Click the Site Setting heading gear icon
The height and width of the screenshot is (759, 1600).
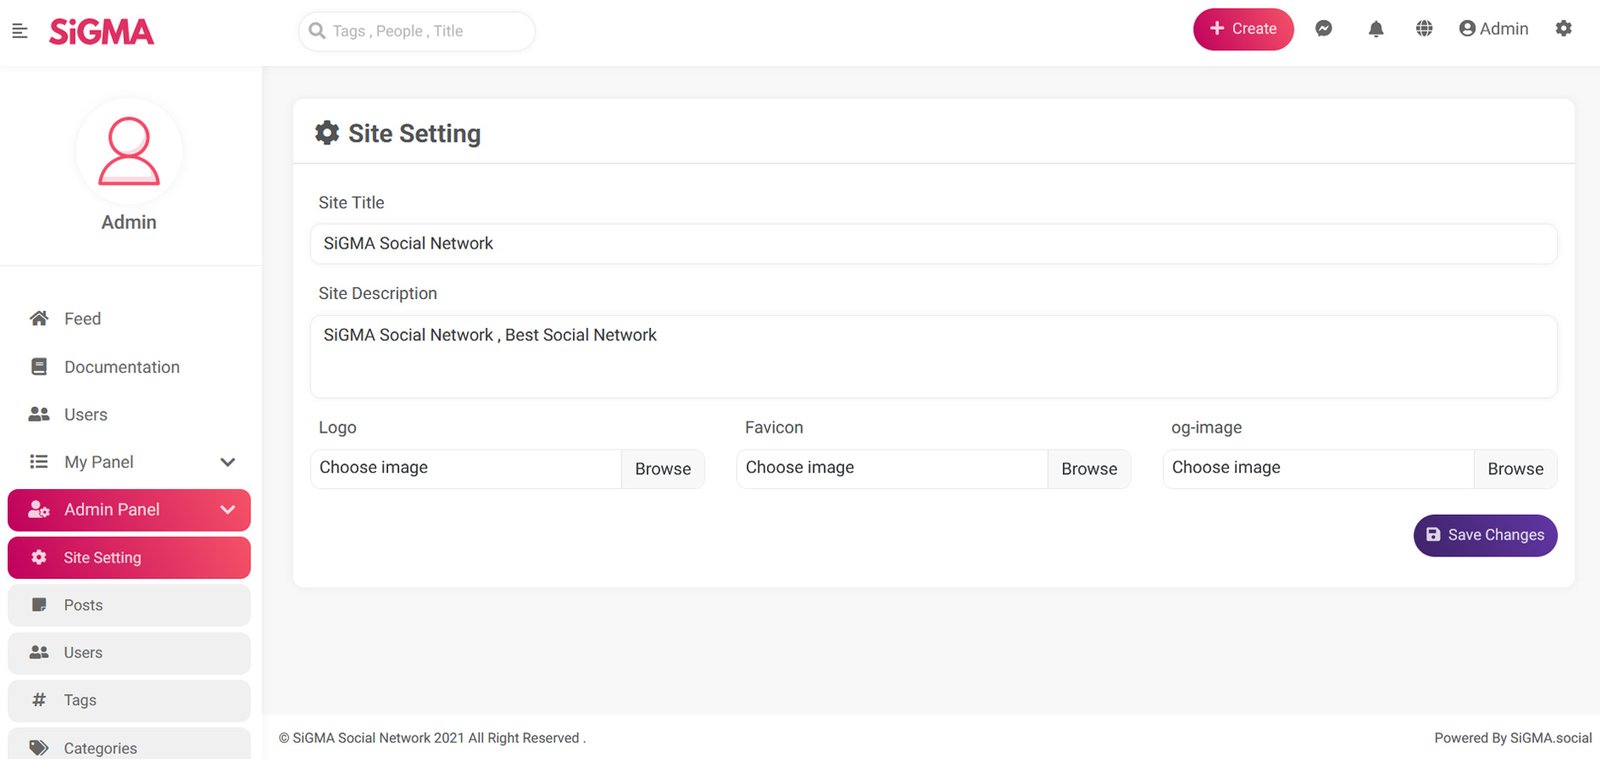coord(327,133)
